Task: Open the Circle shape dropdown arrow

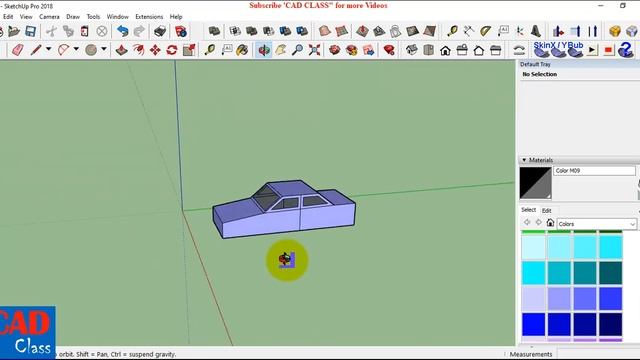Action: (x=104, y=49)
